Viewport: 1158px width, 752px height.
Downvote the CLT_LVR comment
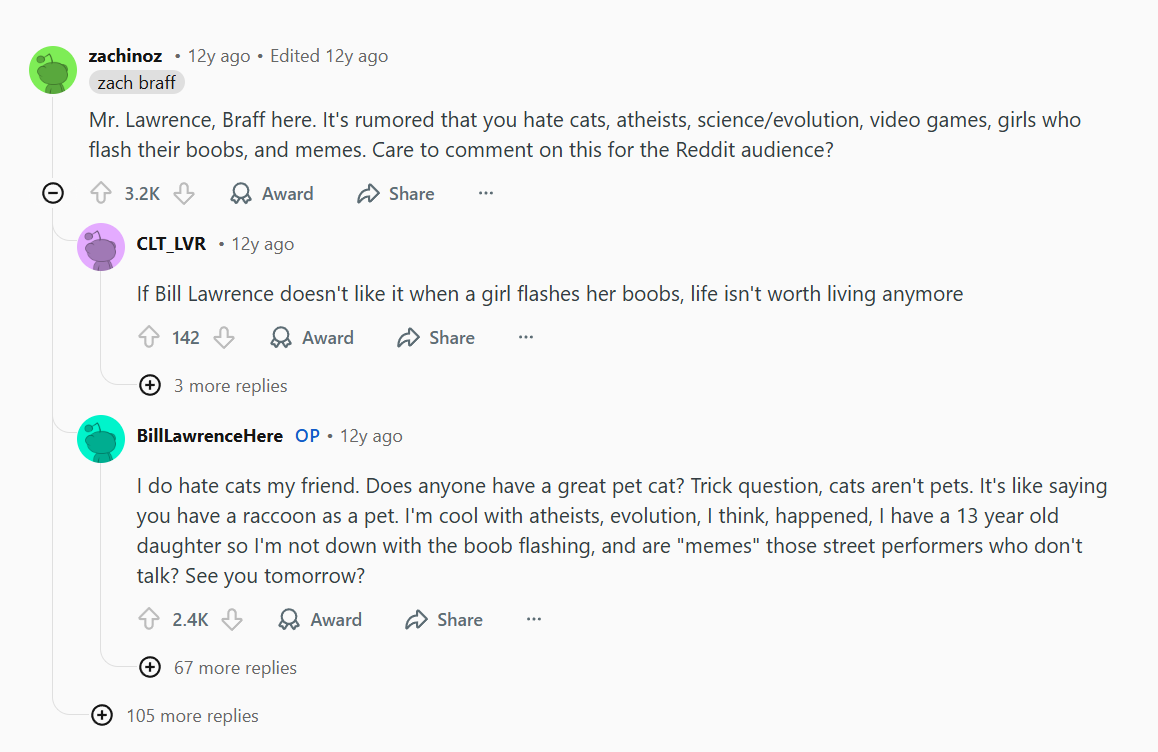224,338
